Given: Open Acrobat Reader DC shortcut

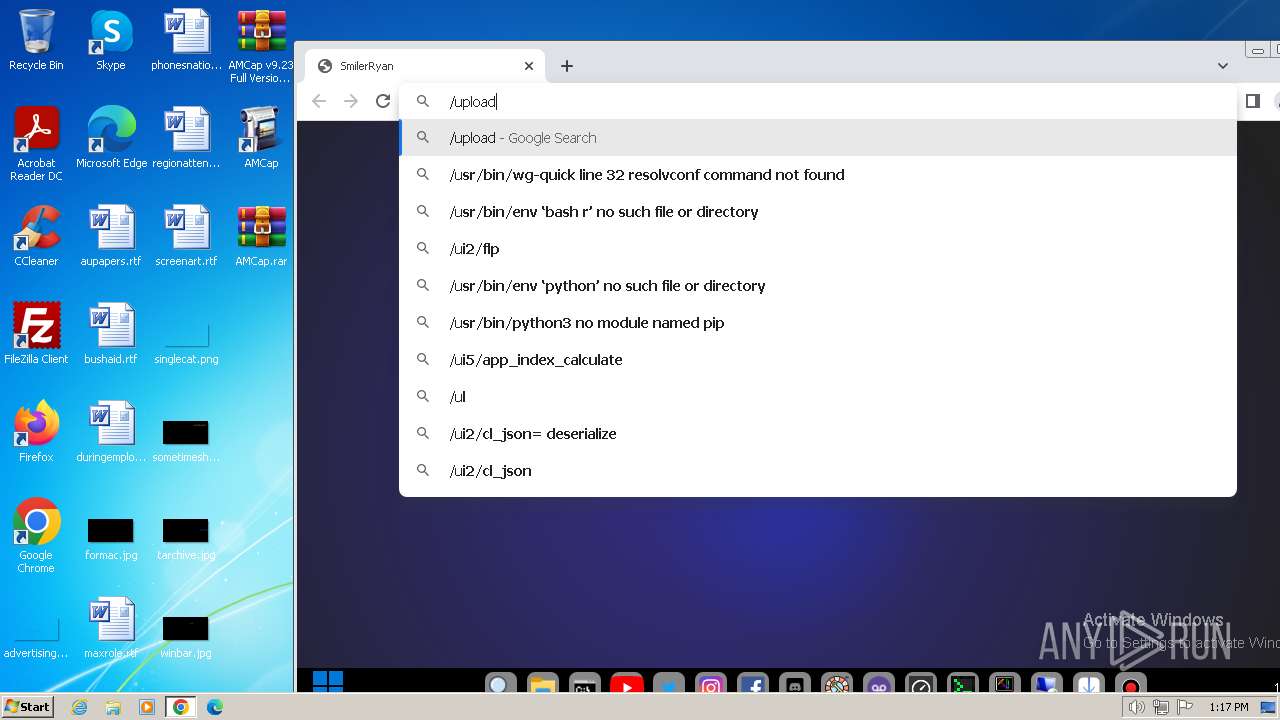Looking at the screenshot, I should [x=36, y=144].
